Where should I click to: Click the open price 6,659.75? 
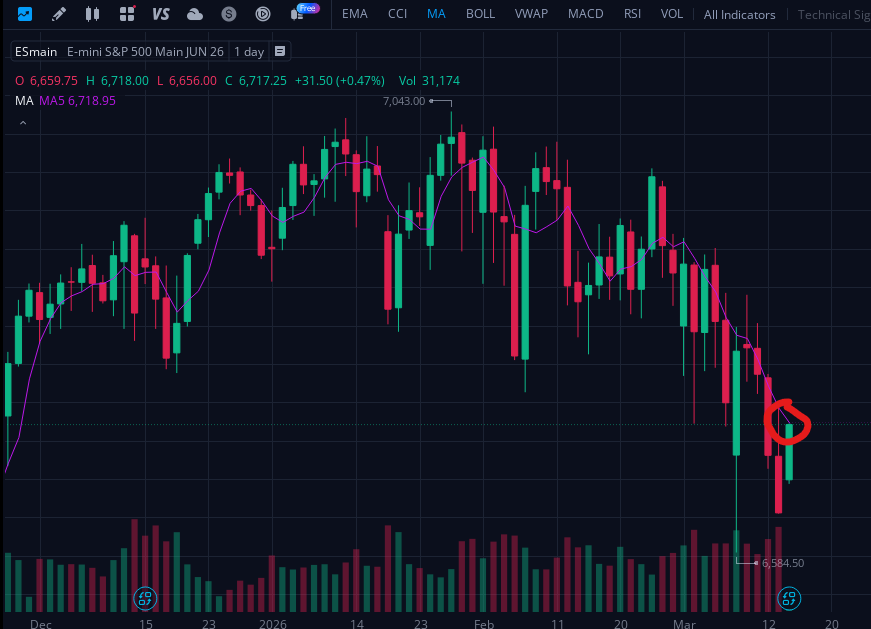(54, 81)
